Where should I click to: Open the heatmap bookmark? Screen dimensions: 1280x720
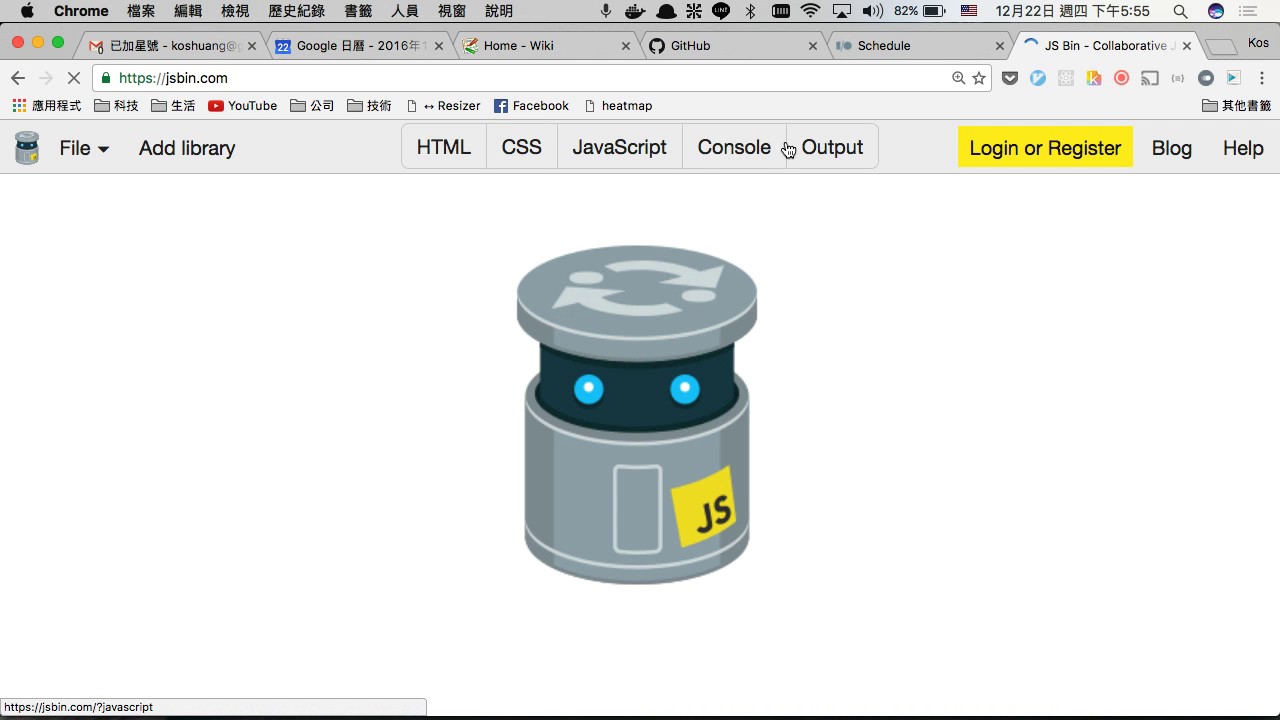coord(618,106)
